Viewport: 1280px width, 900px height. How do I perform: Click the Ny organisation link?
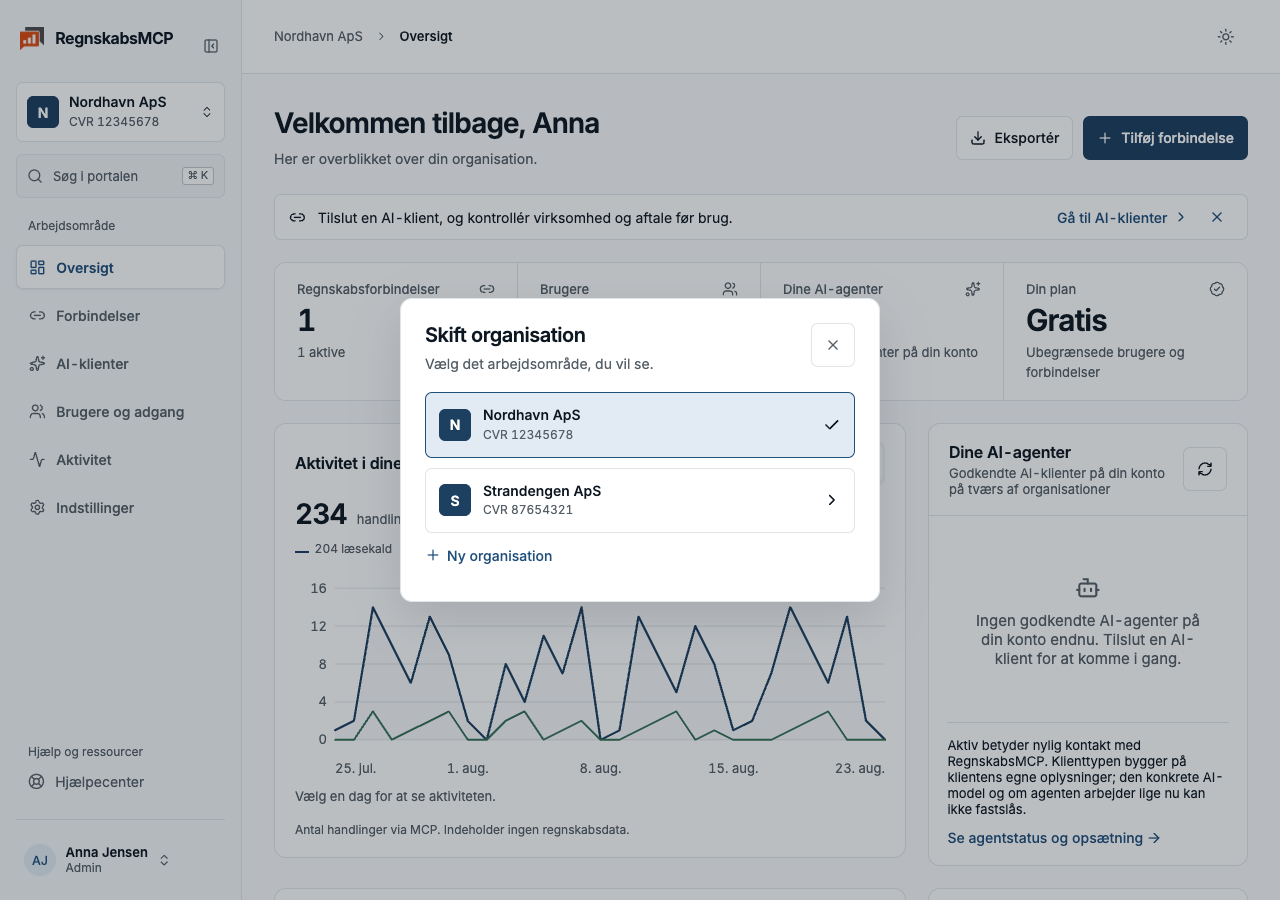pyautogui.click(x=489, y=556)
